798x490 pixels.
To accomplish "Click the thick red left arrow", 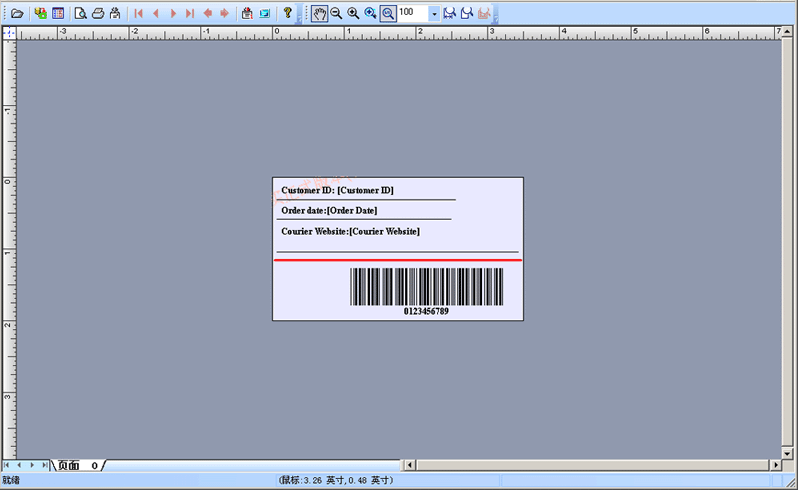I will click(208, 13).
